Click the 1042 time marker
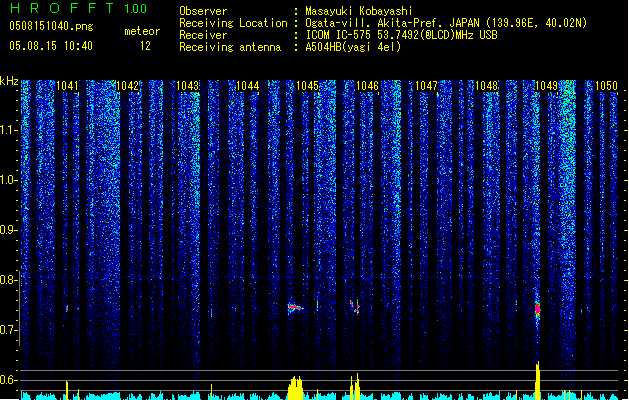The height and width of the screenshot is (400, 629). coord(127,86)
